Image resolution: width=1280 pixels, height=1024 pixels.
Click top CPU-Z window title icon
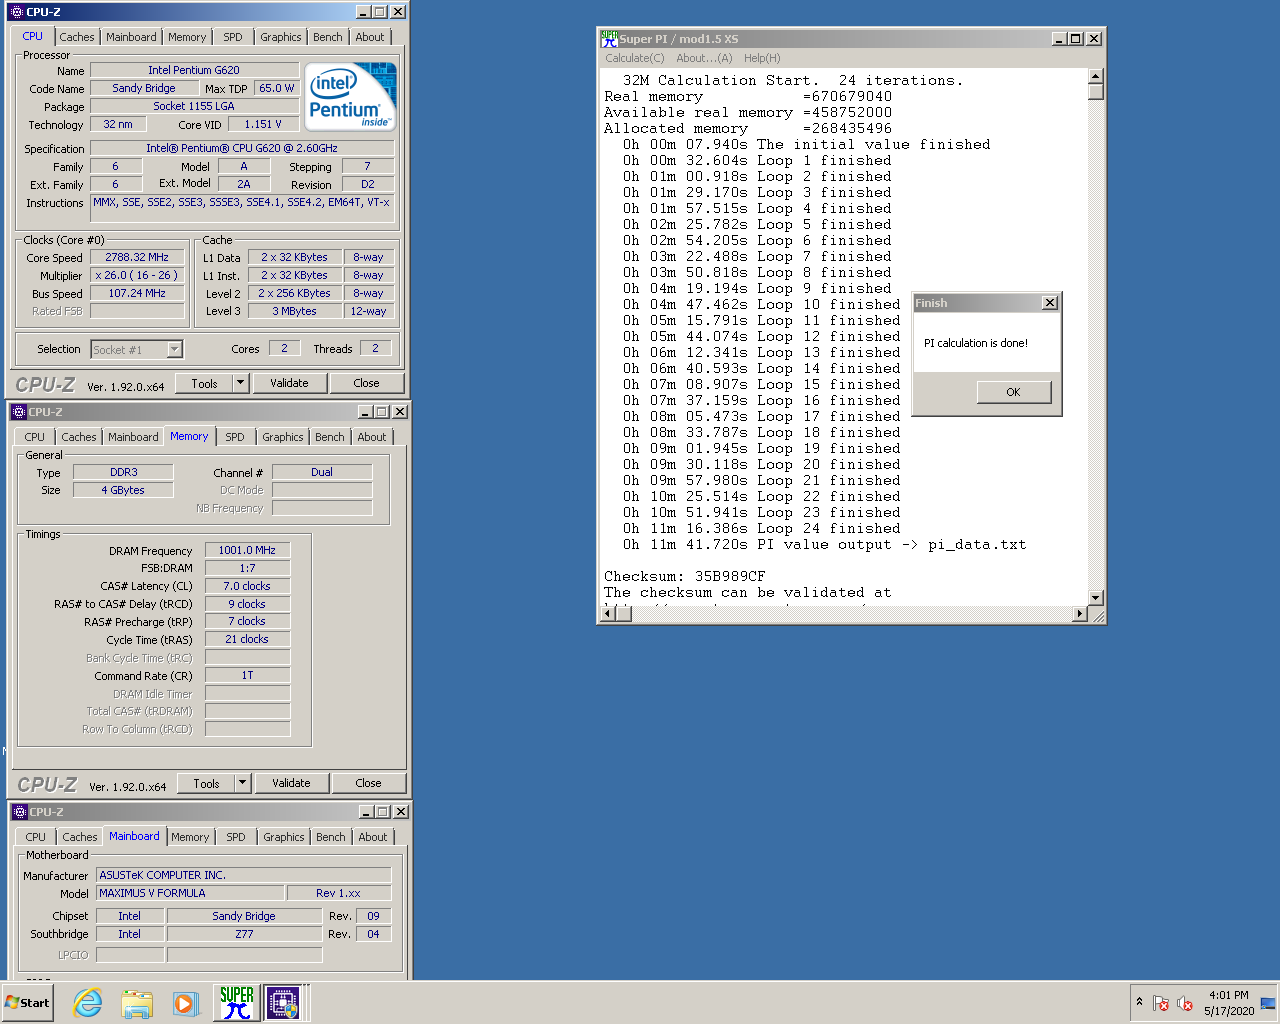tap(17, 12)
